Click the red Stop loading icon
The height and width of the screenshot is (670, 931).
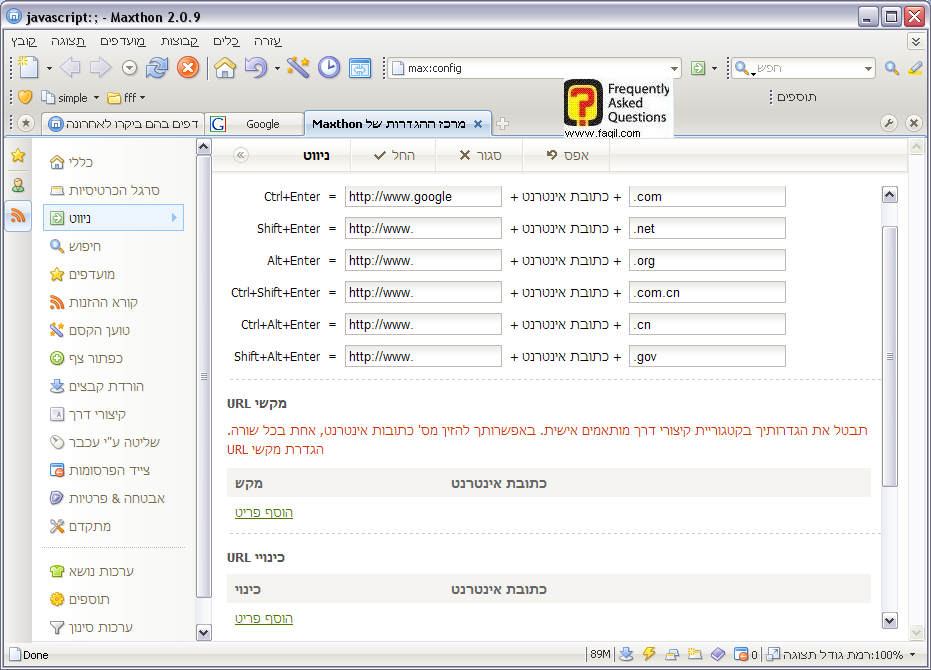tap(187, 68)
